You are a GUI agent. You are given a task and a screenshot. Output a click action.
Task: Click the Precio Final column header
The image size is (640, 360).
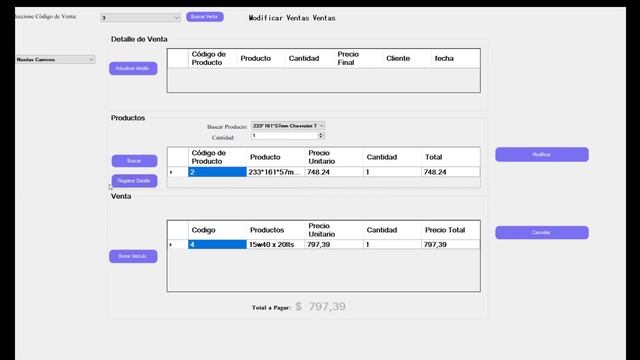click(358, 58)
